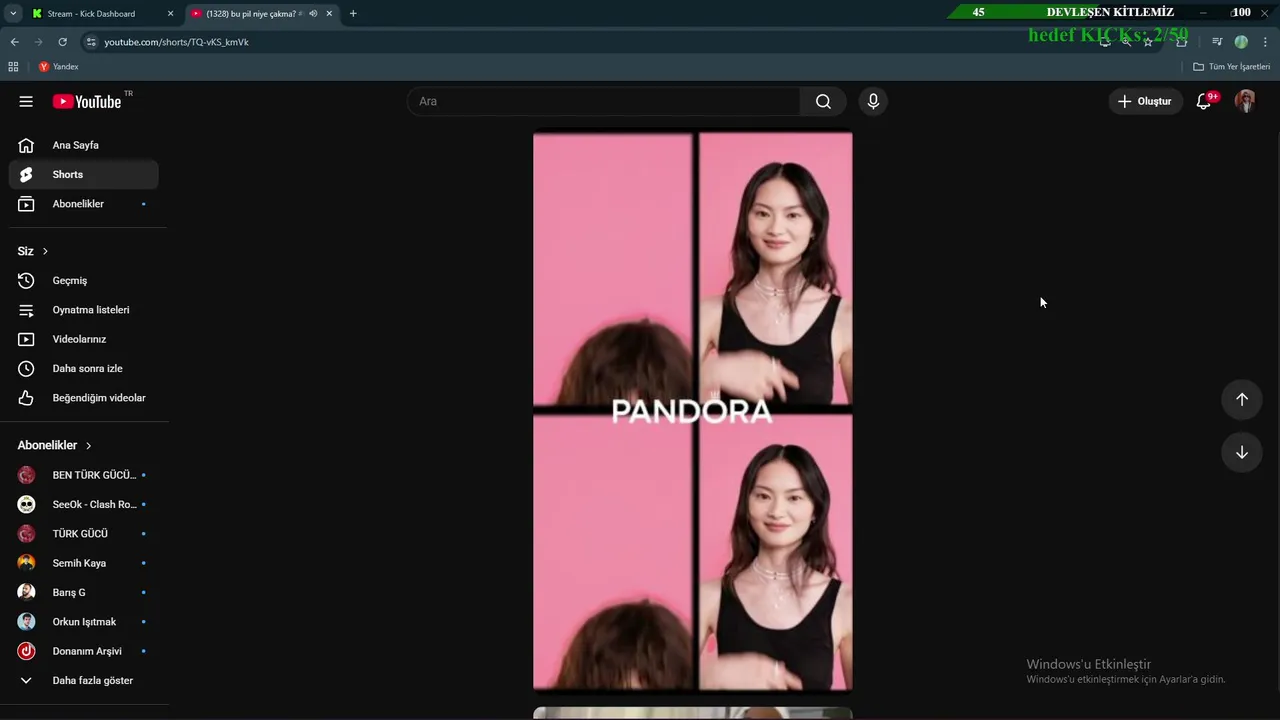Screen dimensions: 1280x720
Task: Open the Chrome profile avatar
Action: (x=1241, y=42)
